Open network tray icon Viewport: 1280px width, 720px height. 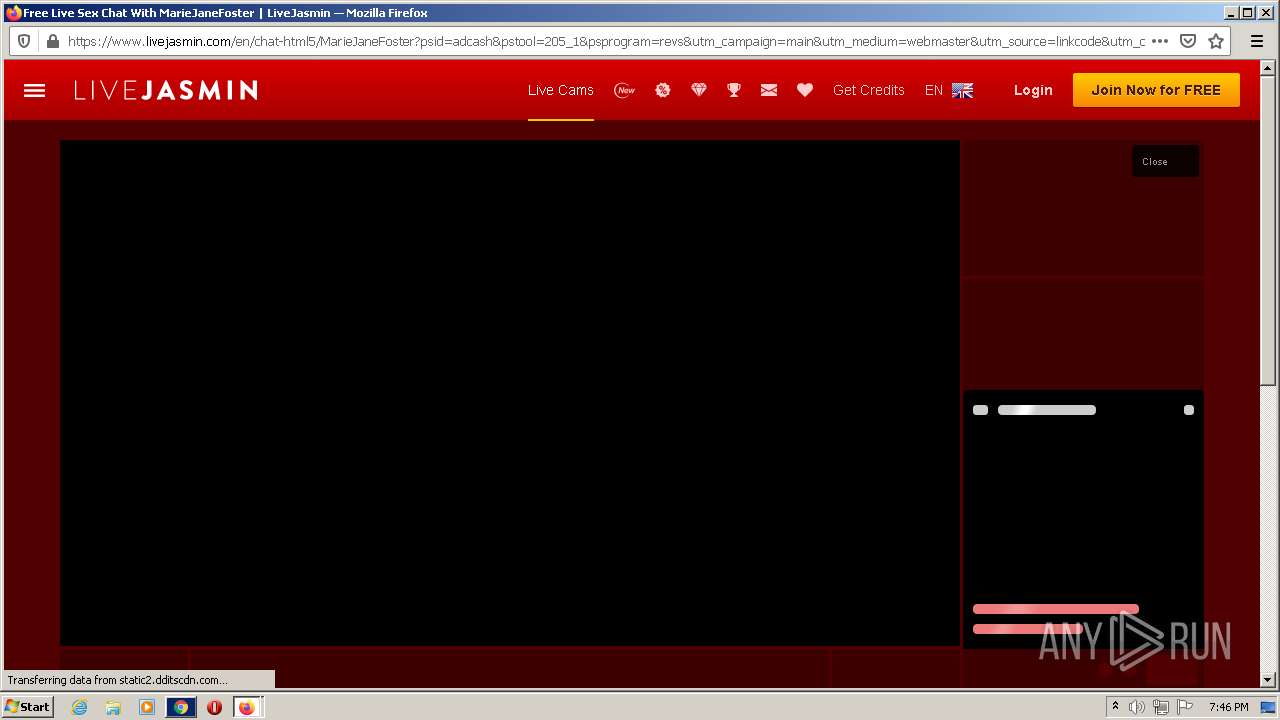[1161, 707]
